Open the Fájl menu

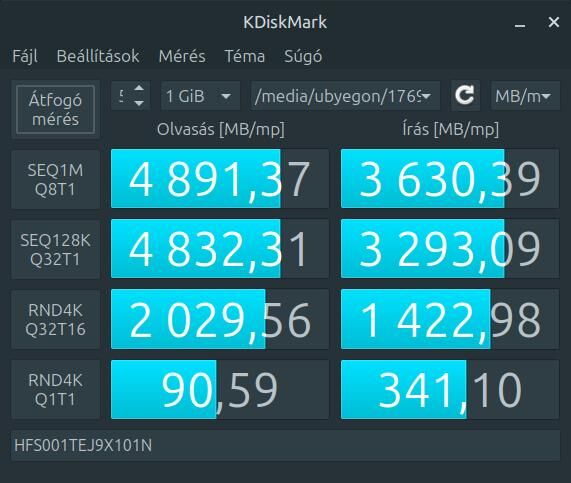tap(25, 56)
